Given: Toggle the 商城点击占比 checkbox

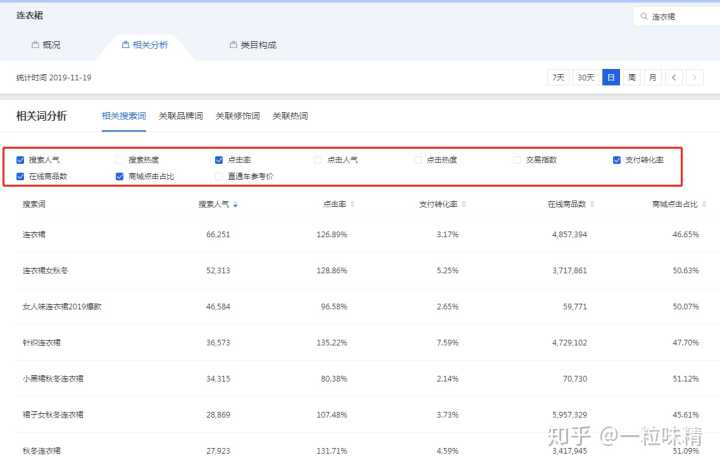Looking at the screenshot, I should [x=119, y=176].
